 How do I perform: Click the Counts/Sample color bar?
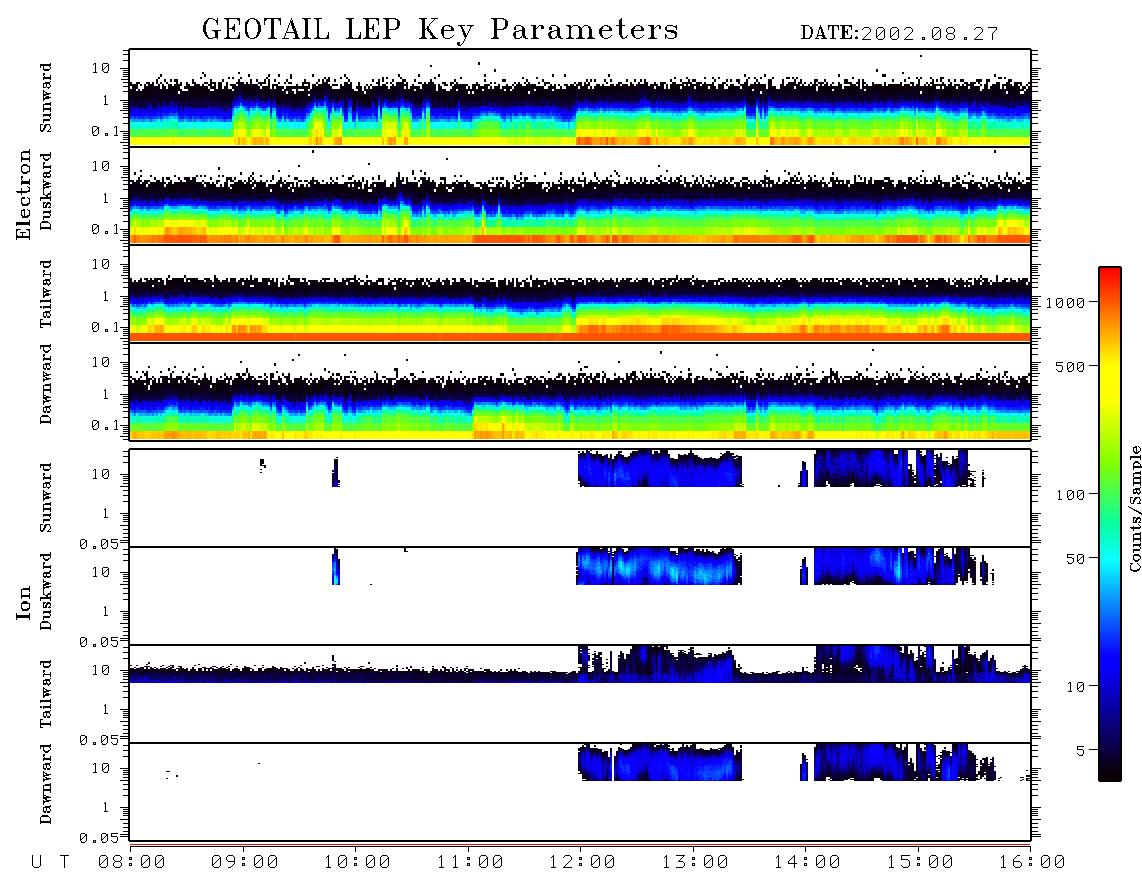tap(1110, 524)
